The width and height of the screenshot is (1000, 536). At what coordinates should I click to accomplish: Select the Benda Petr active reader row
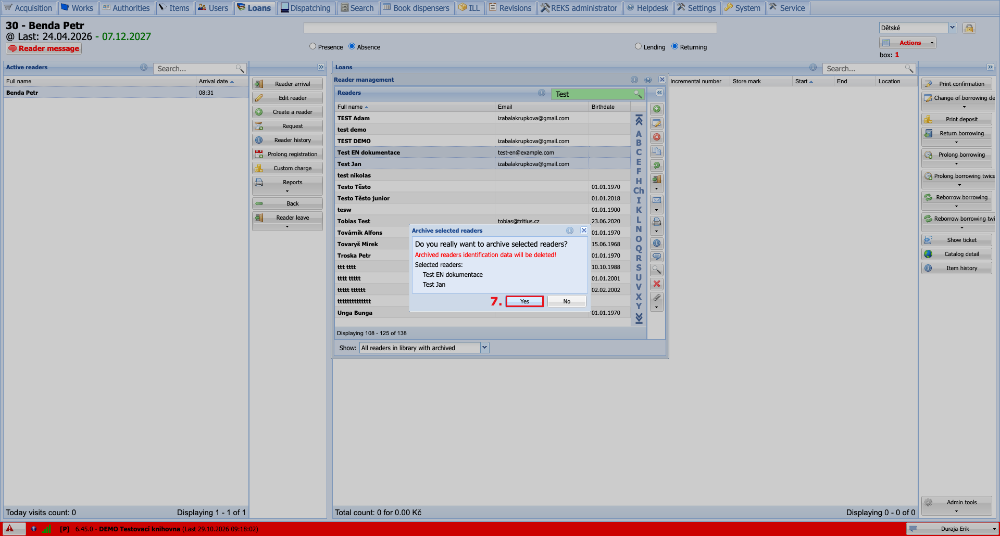pyautogui.click(x=125, y=93)
